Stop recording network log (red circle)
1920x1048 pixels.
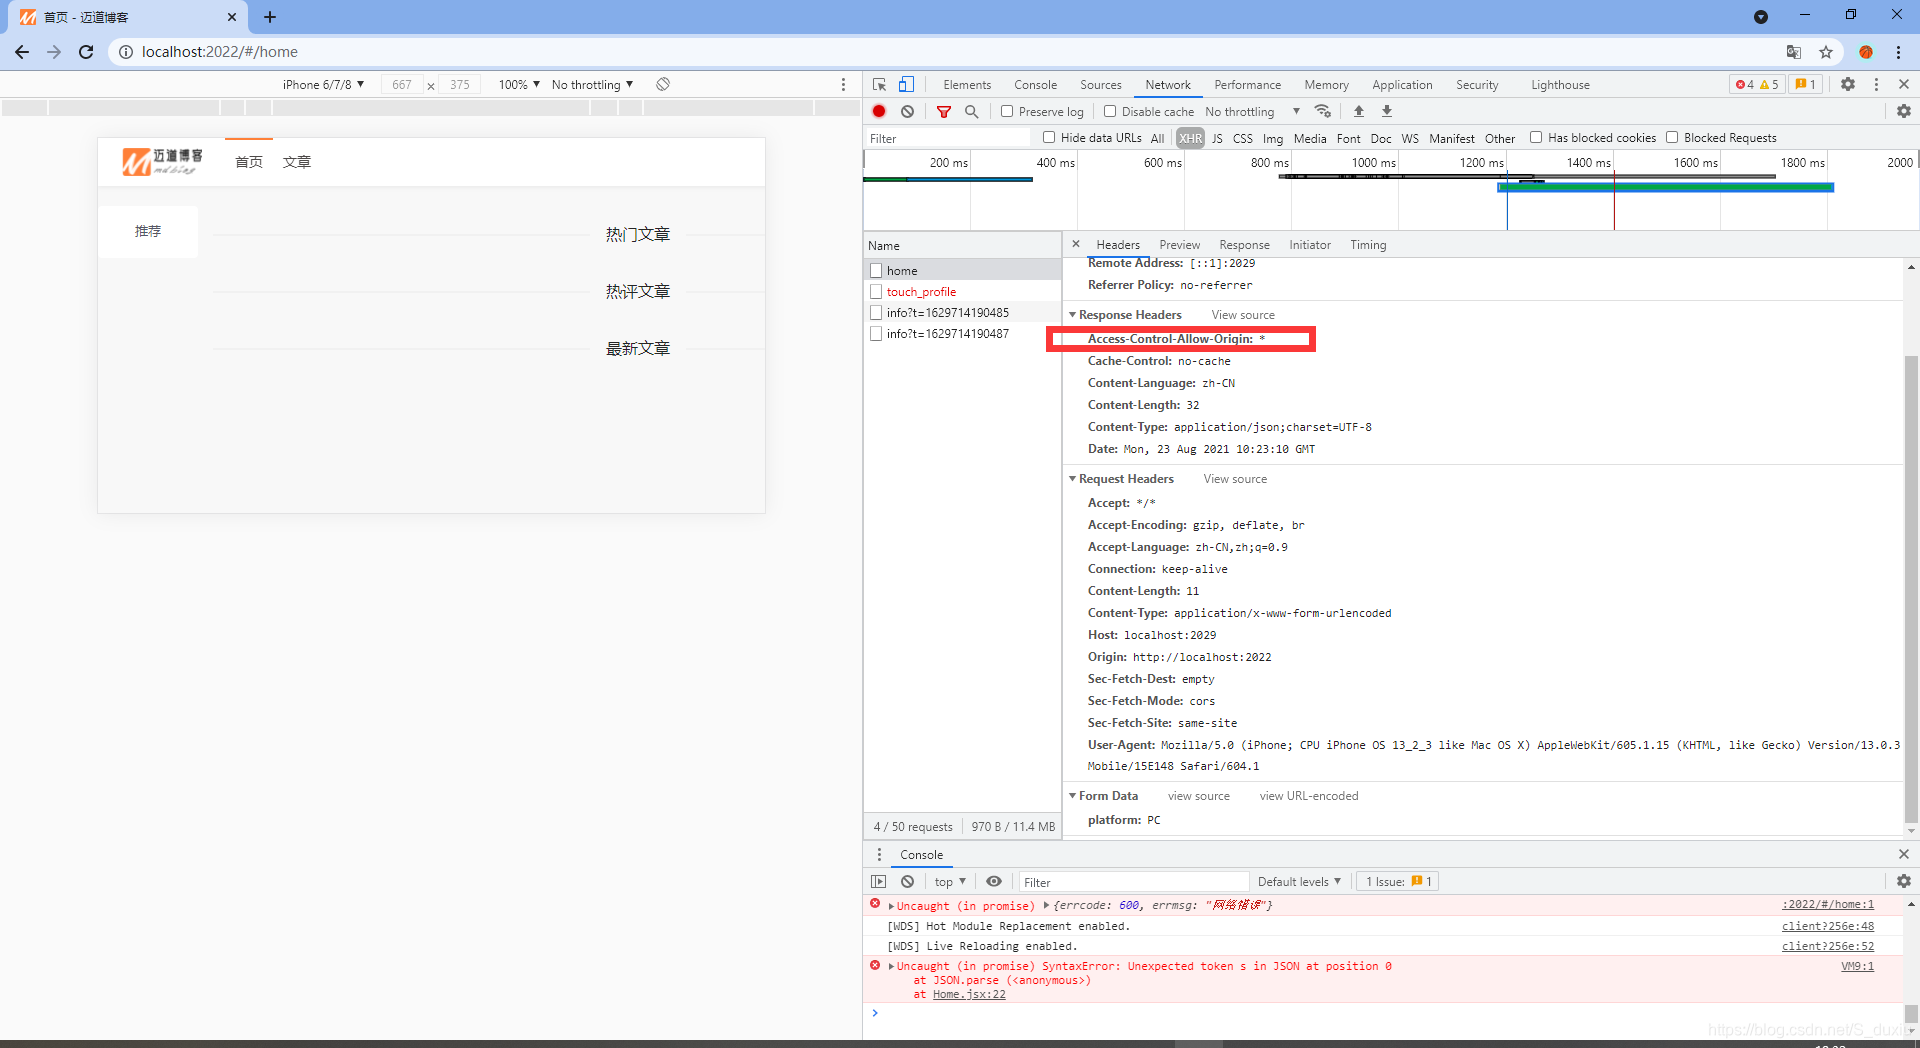point(879,111)
